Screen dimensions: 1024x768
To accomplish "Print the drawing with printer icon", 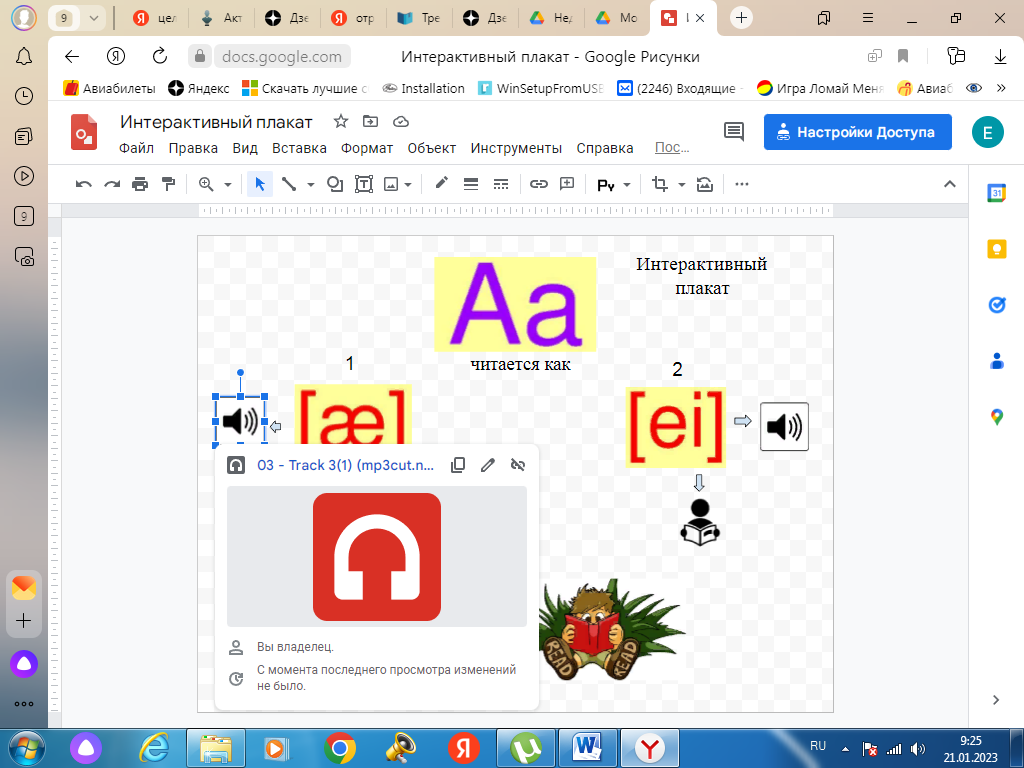I will [x=140, y=184].
